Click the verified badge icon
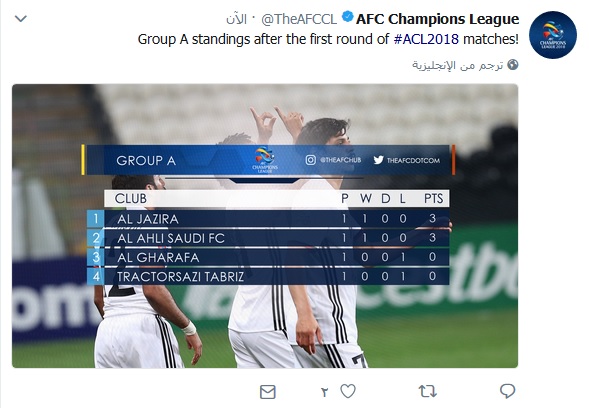The width and height of the screenshot is (589, 408). pyautogui.click(x=348, y=17)
